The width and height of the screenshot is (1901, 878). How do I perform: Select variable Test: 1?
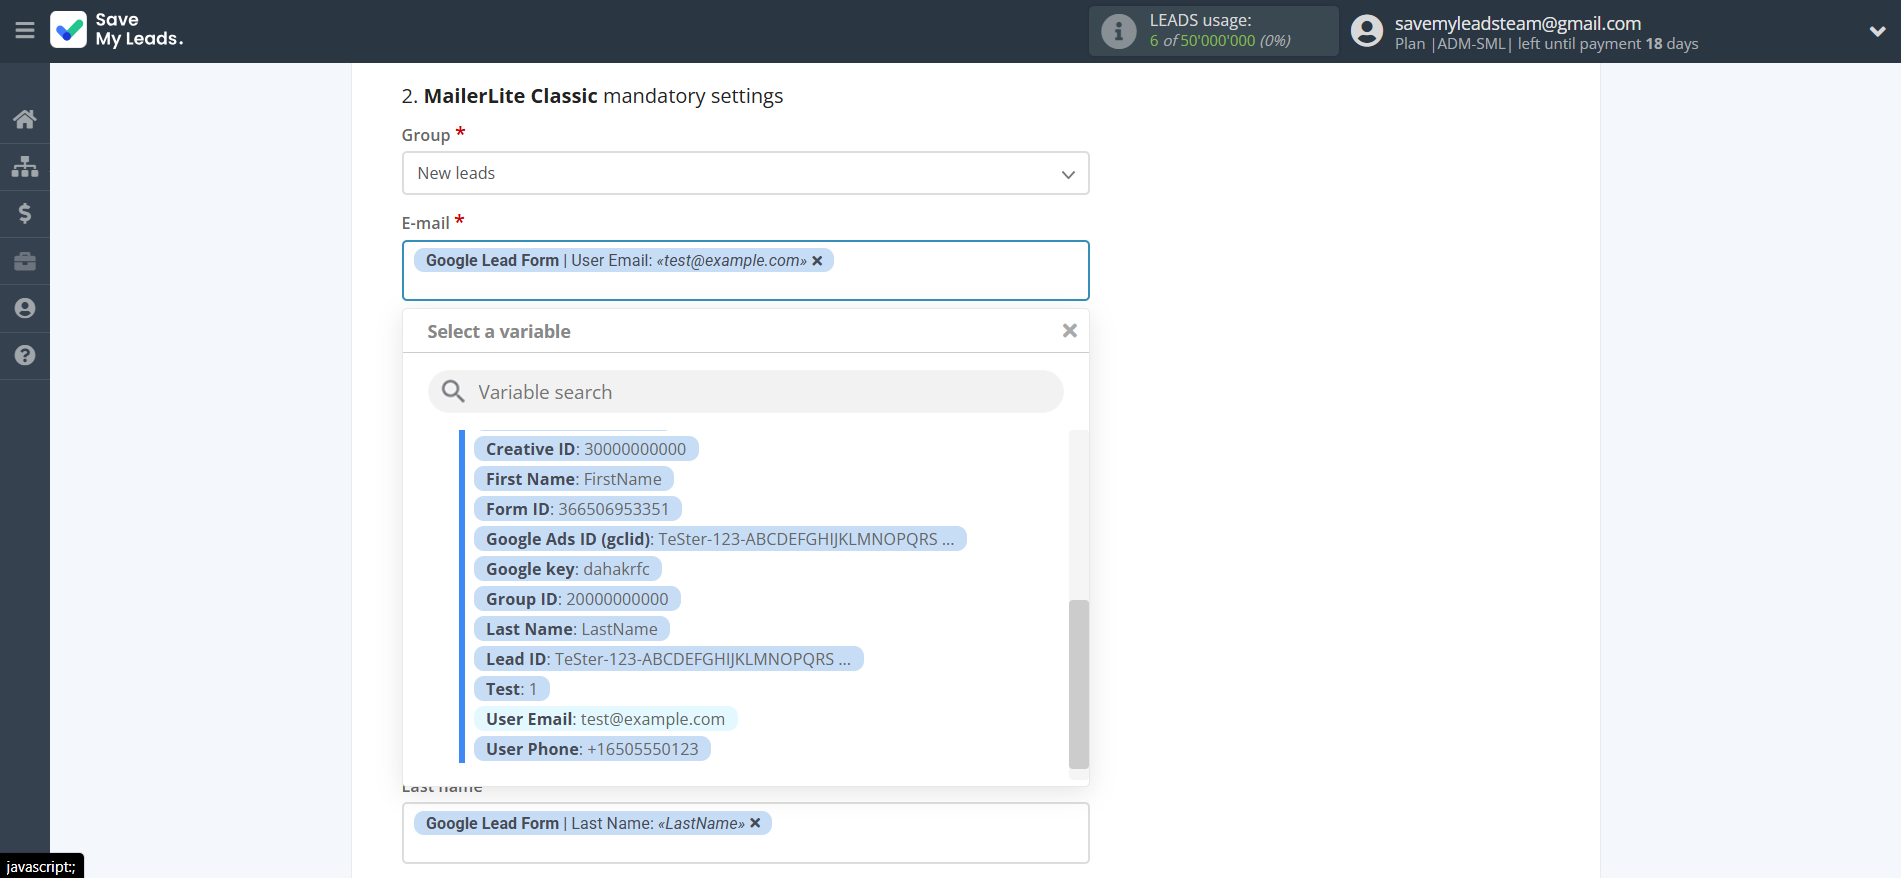[x=512, y=689]
